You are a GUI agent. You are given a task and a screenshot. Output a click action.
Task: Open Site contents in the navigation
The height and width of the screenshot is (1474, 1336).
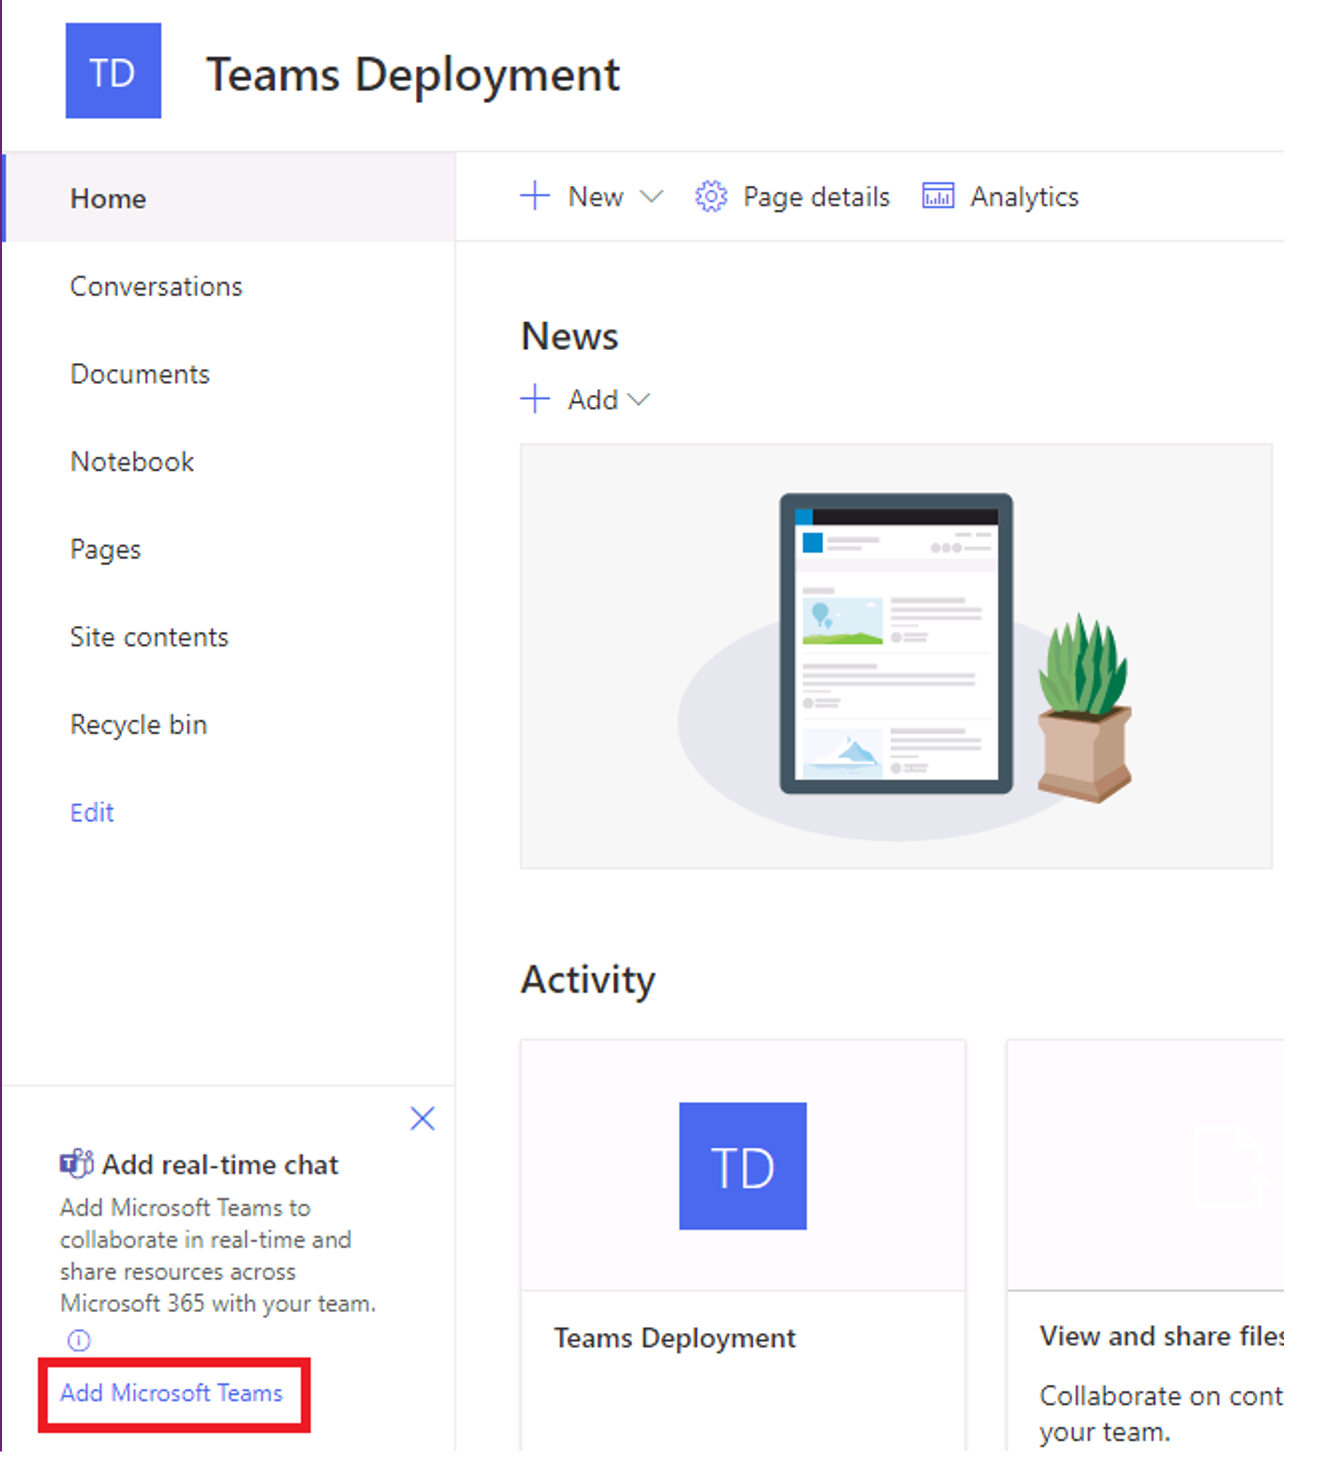tap(149, 637)
